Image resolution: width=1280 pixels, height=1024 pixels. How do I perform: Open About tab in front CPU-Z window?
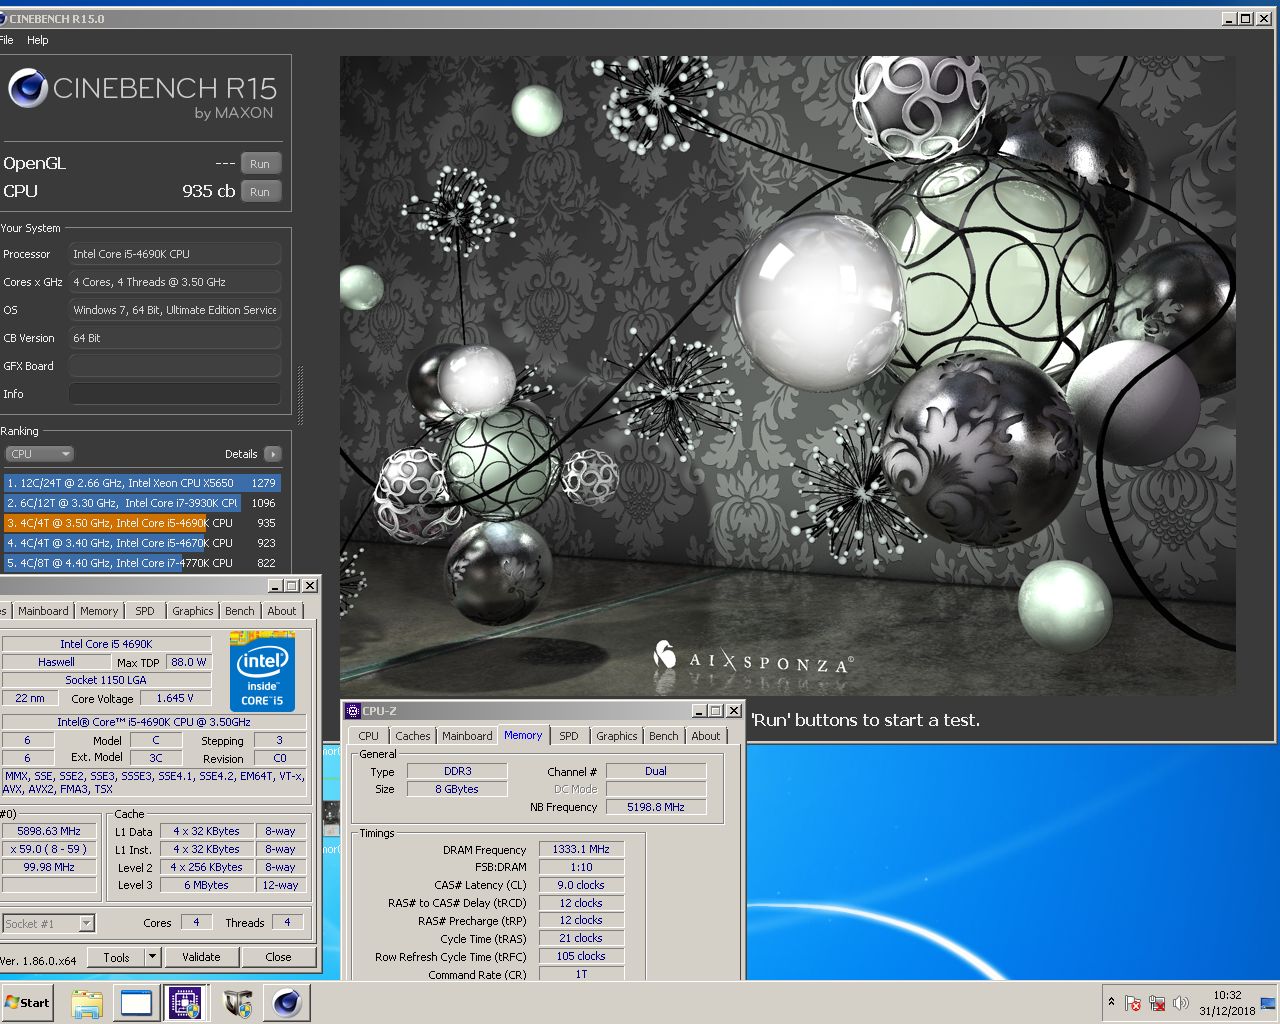point(705,736)
